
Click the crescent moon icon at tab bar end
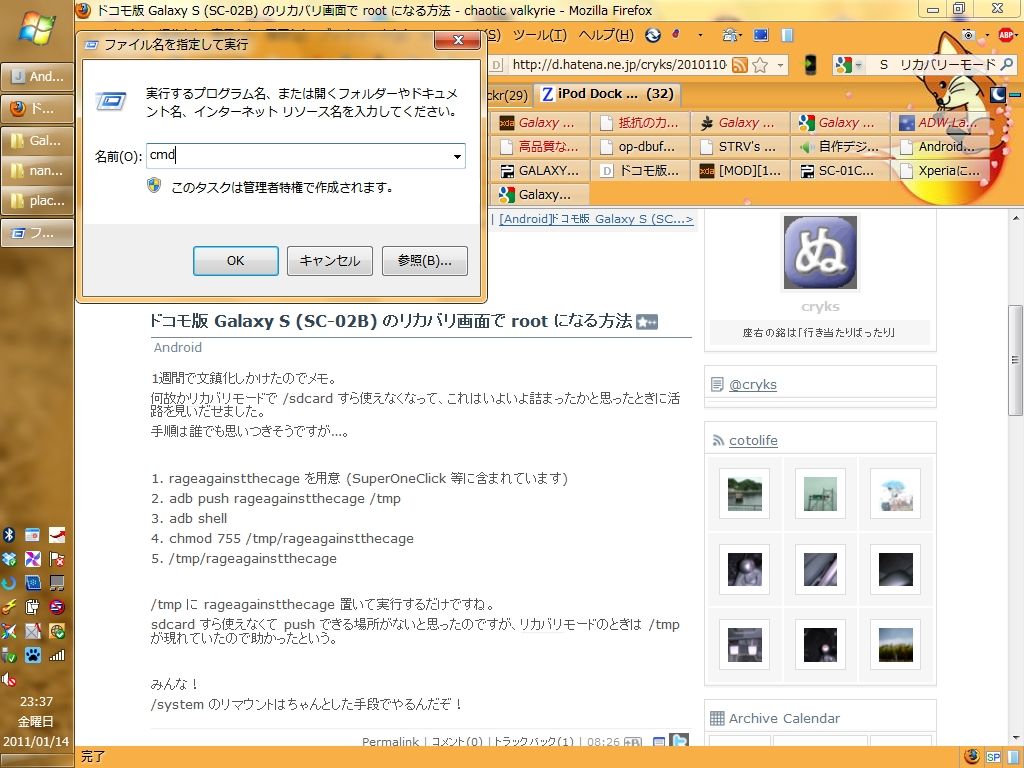(x=997, y=95)
